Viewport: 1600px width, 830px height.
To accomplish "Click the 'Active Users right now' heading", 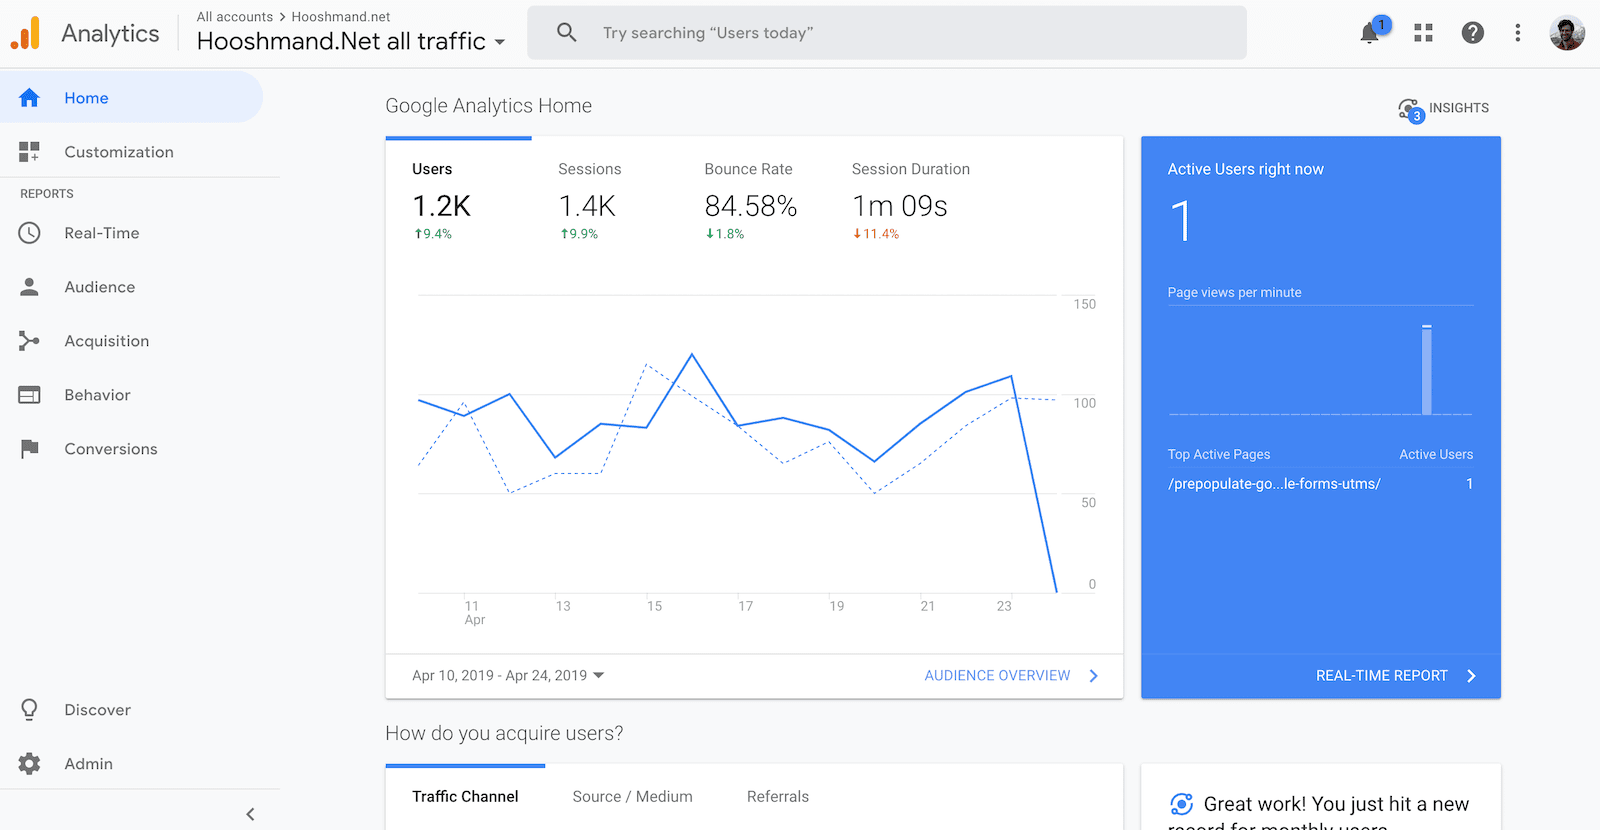I will [x=1245, y=169].
